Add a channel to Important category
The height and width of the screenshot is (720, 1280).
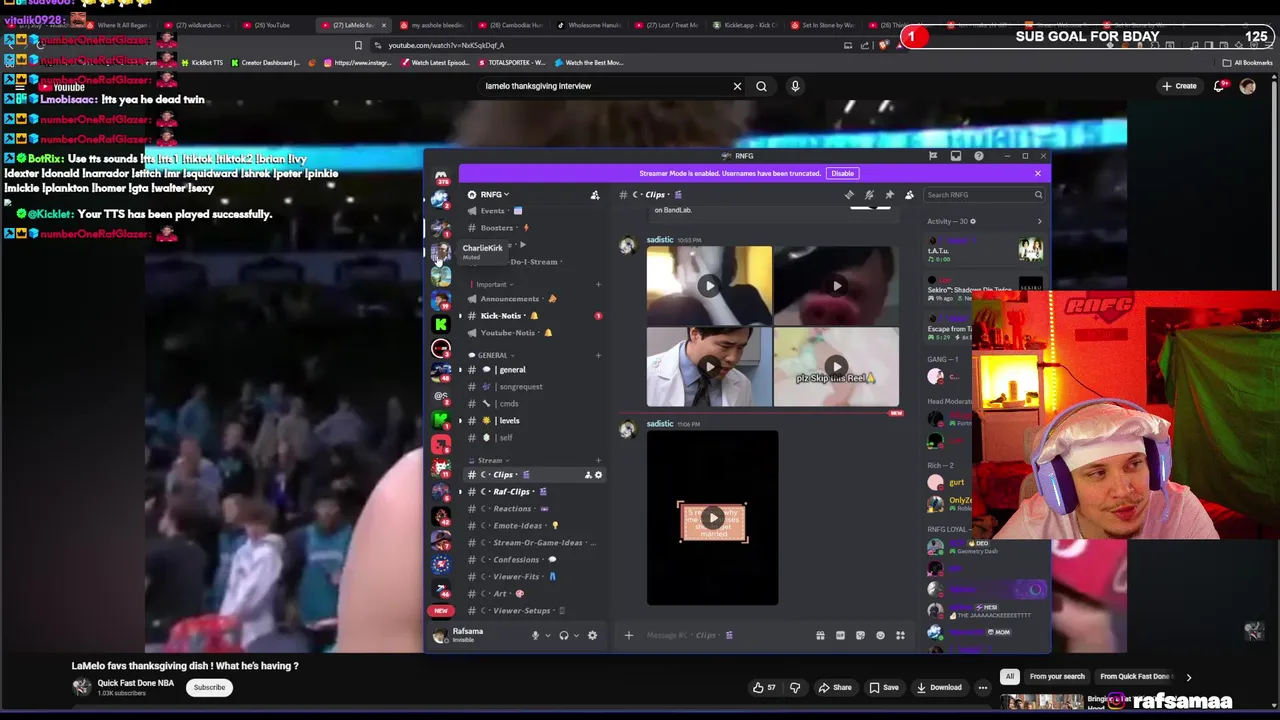tap(598, 284)
